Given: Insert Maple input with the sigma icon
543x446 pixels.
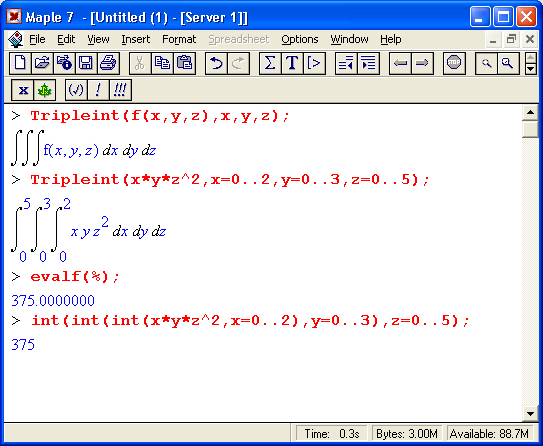Looking at the screenshot, I should [270, 63].
